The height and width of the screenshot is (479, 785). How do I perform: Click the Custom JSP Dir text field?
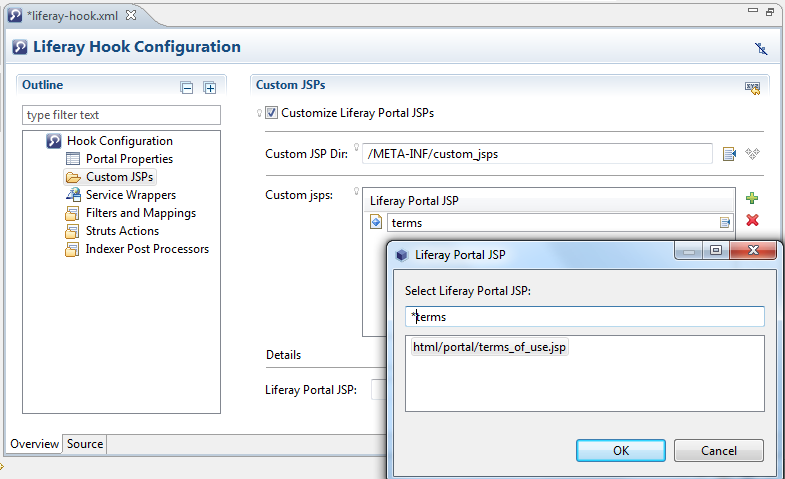point(537,154)
